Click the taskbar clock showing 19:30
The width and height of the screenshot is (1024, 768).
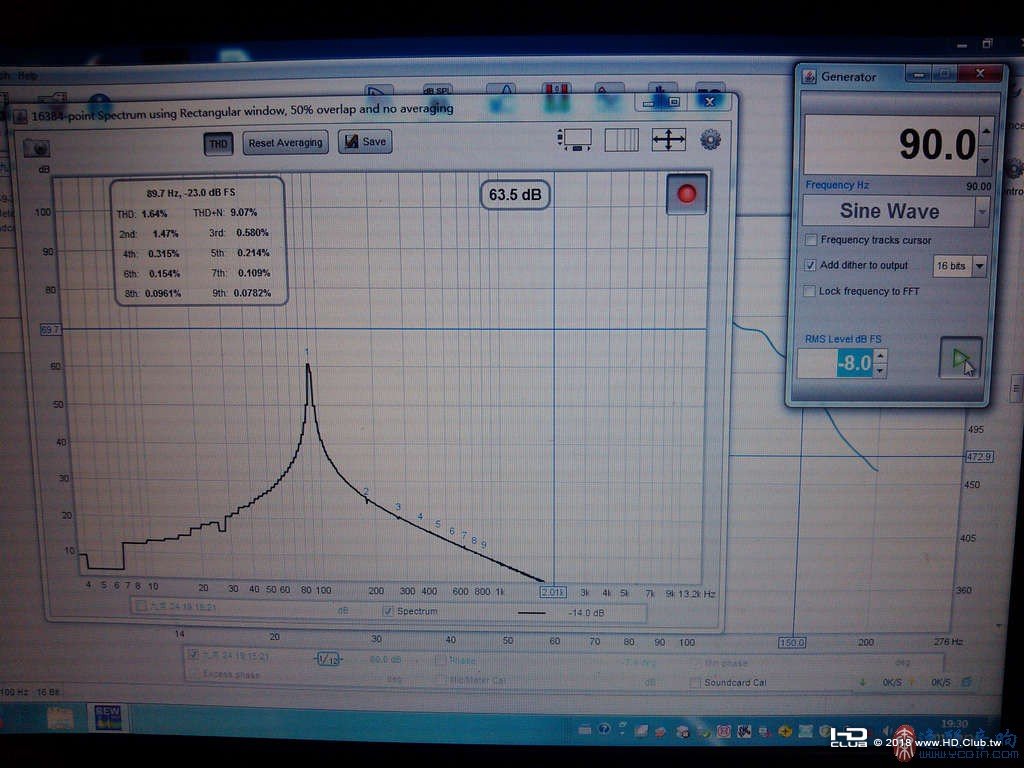tap(954, 724)
